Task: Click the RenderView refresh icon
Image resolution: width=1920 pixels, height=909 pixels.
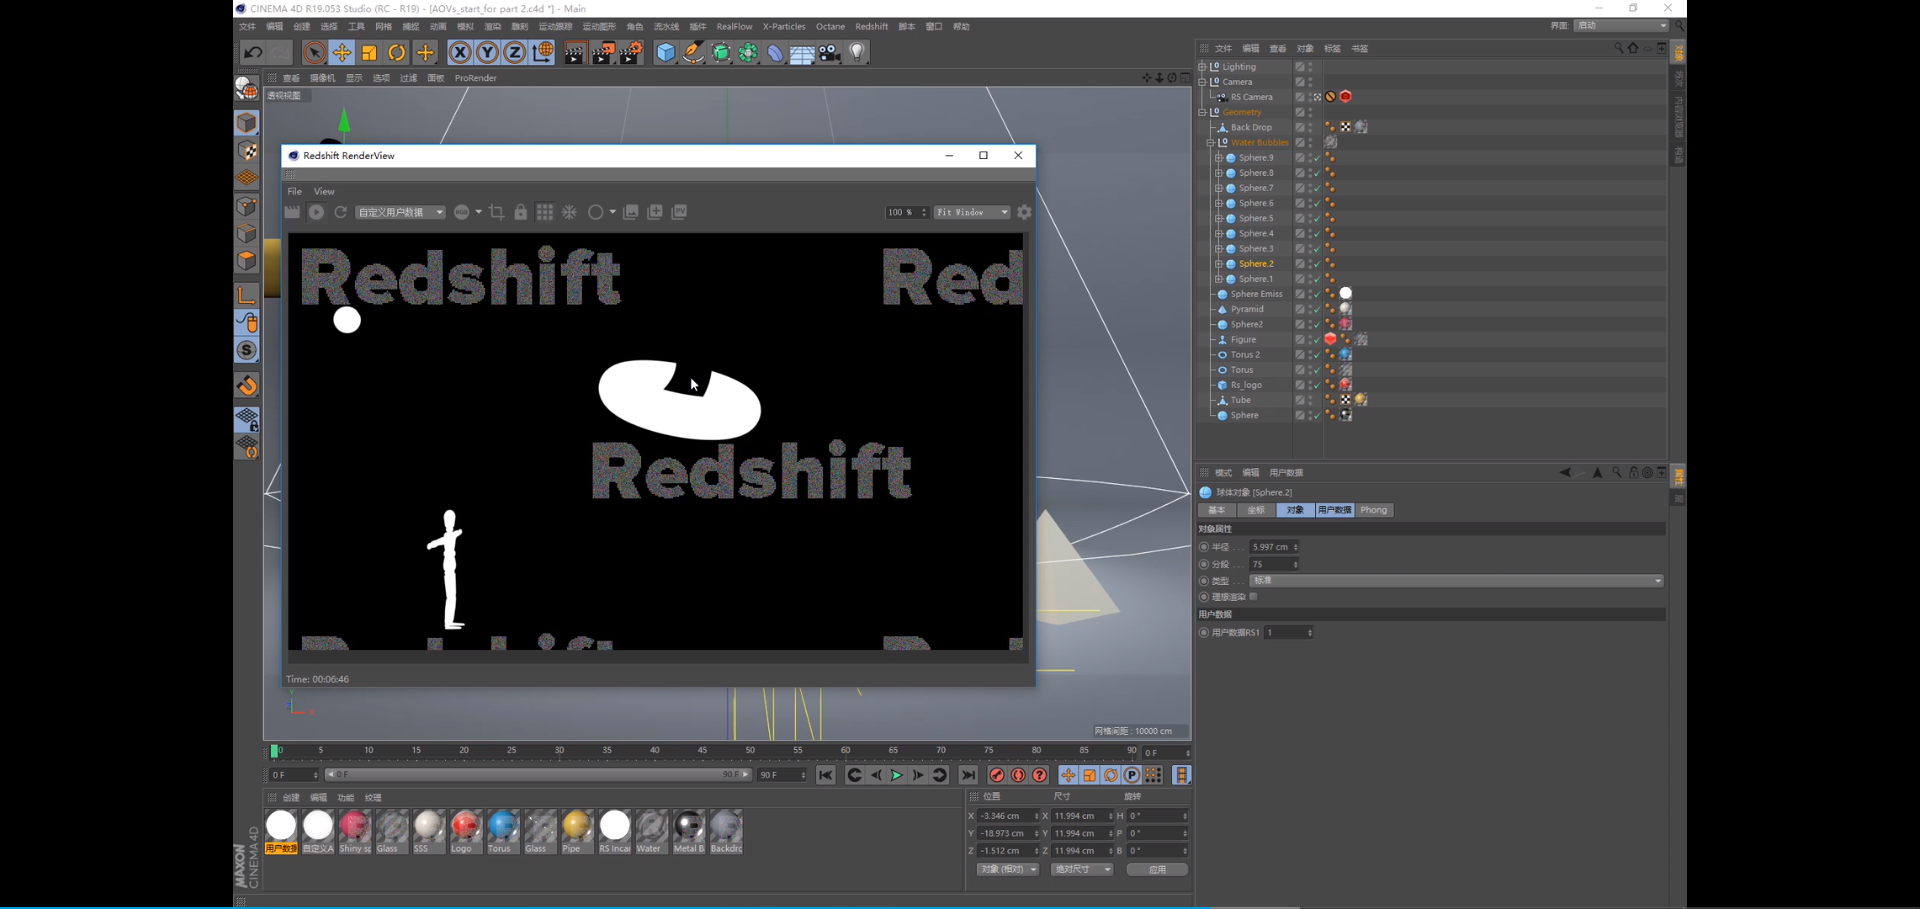Action: (341, 212)
